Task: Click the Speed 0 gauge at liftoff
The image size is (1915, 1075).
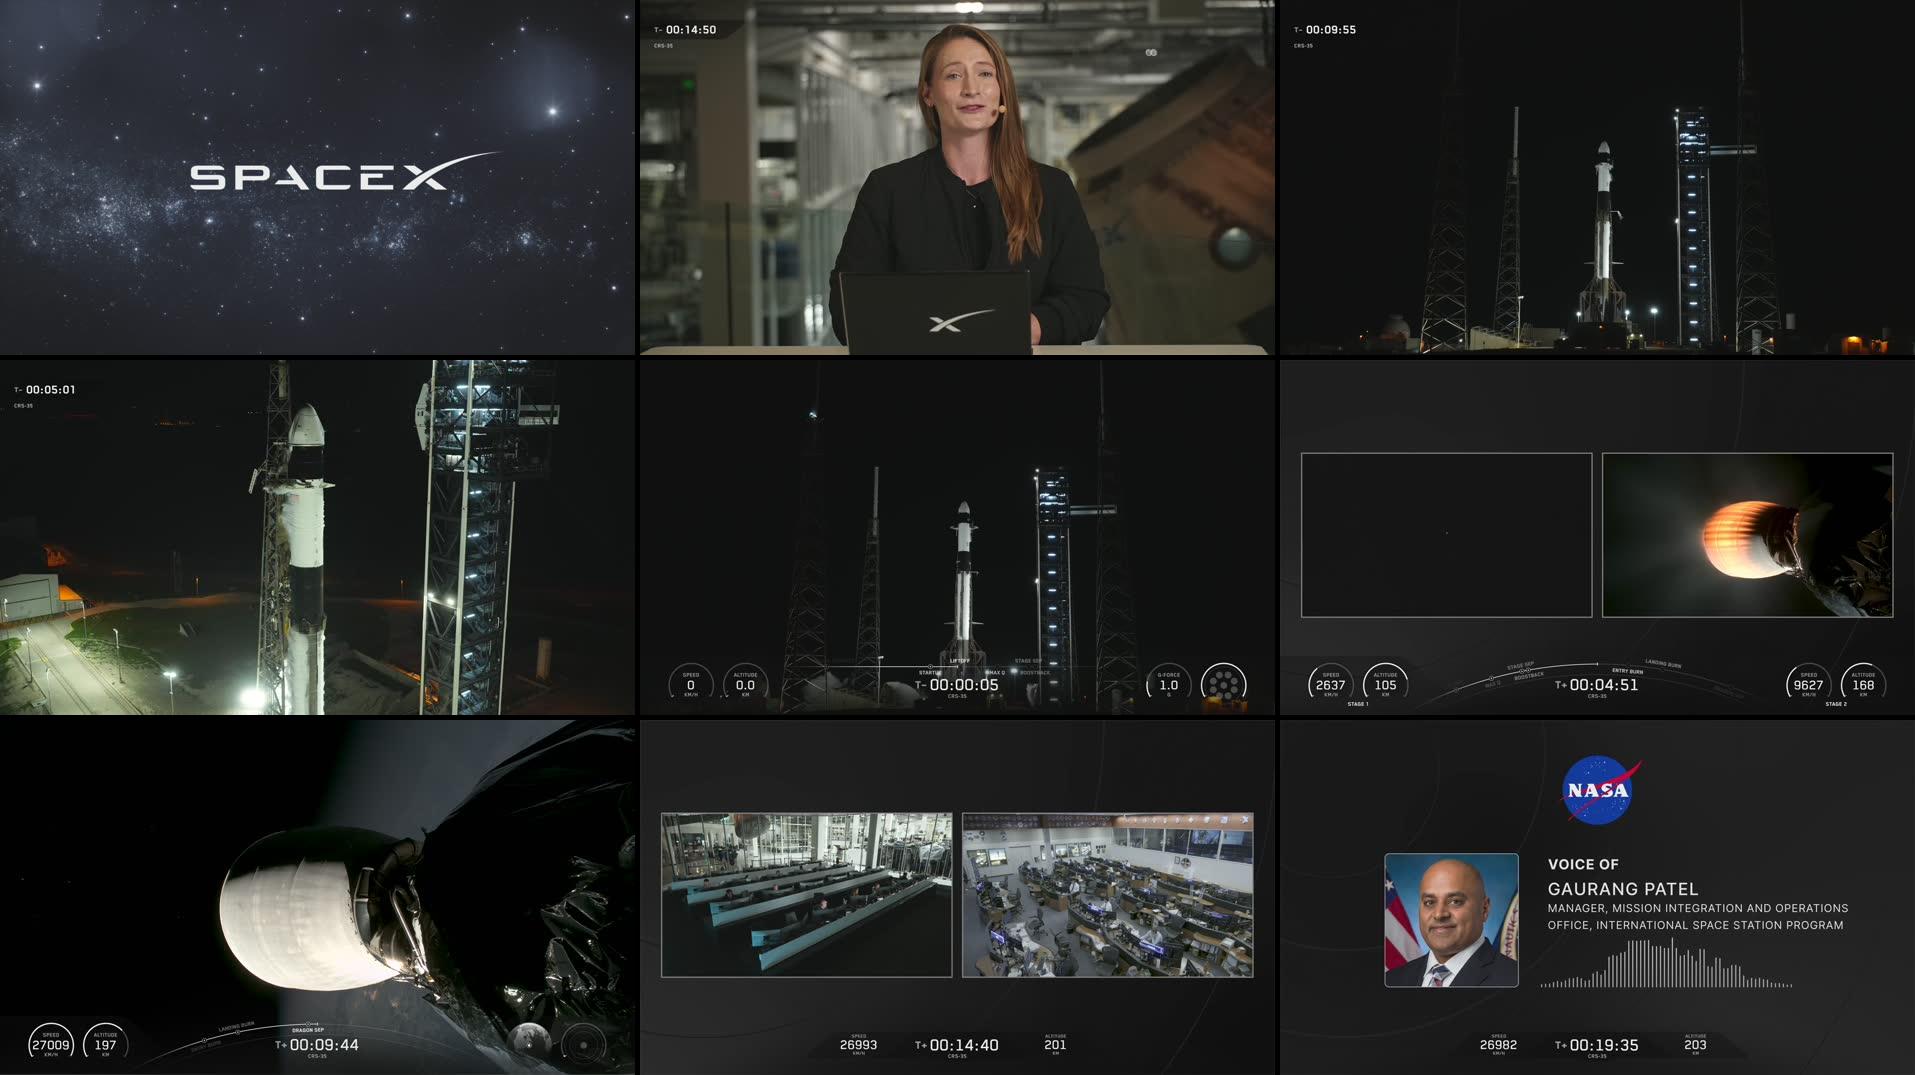Action: 690,684
